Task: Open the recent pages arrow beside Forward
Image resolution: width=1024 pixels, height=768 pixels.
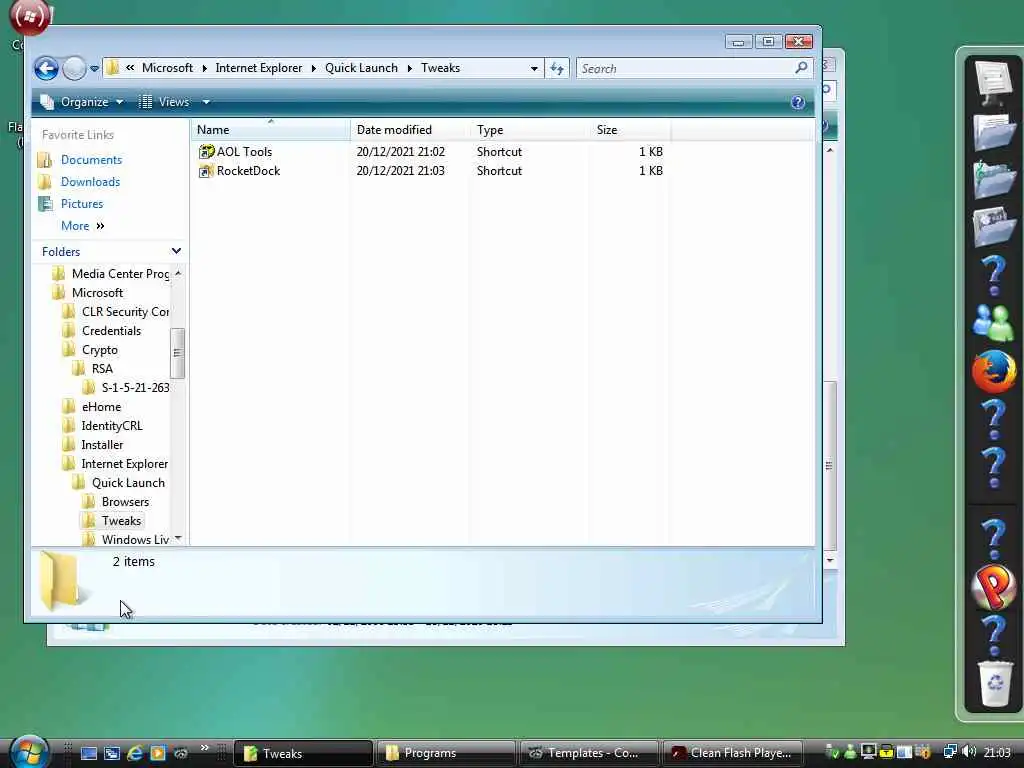Action: pyautogui.click(x=95, y=69)
